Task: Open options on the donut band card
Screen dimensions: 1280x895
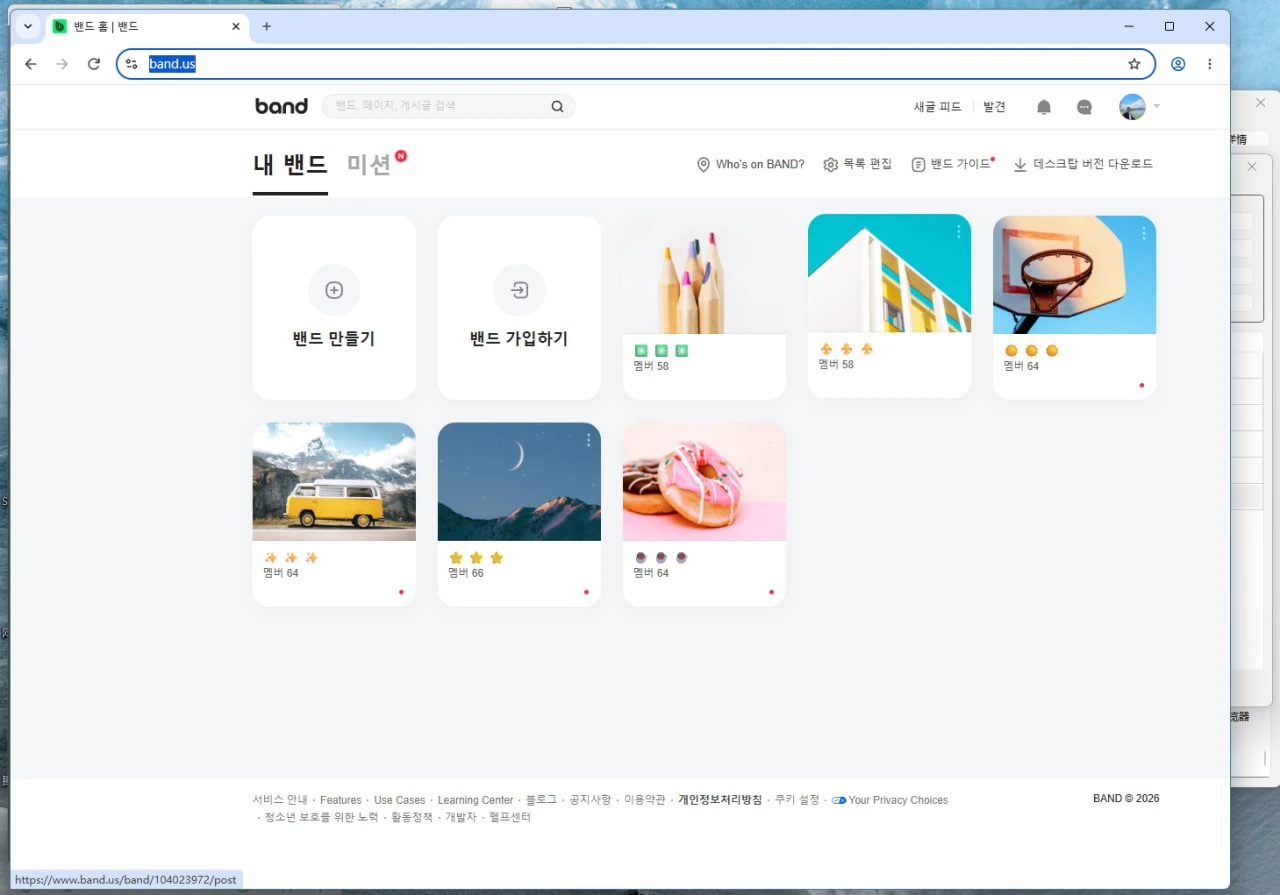Action: (774, 440)
